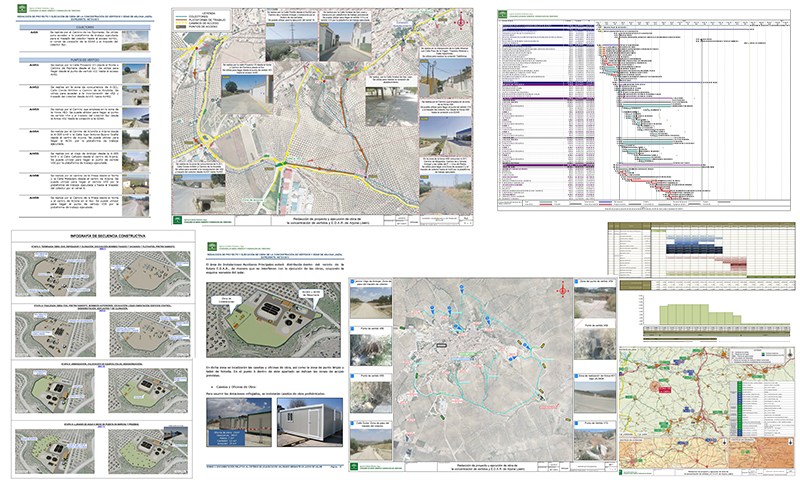Screen dimensions: 800x480
Task: Click the Infografía de Secuencia Constructiva heading
Action: (x=108, y=236)
